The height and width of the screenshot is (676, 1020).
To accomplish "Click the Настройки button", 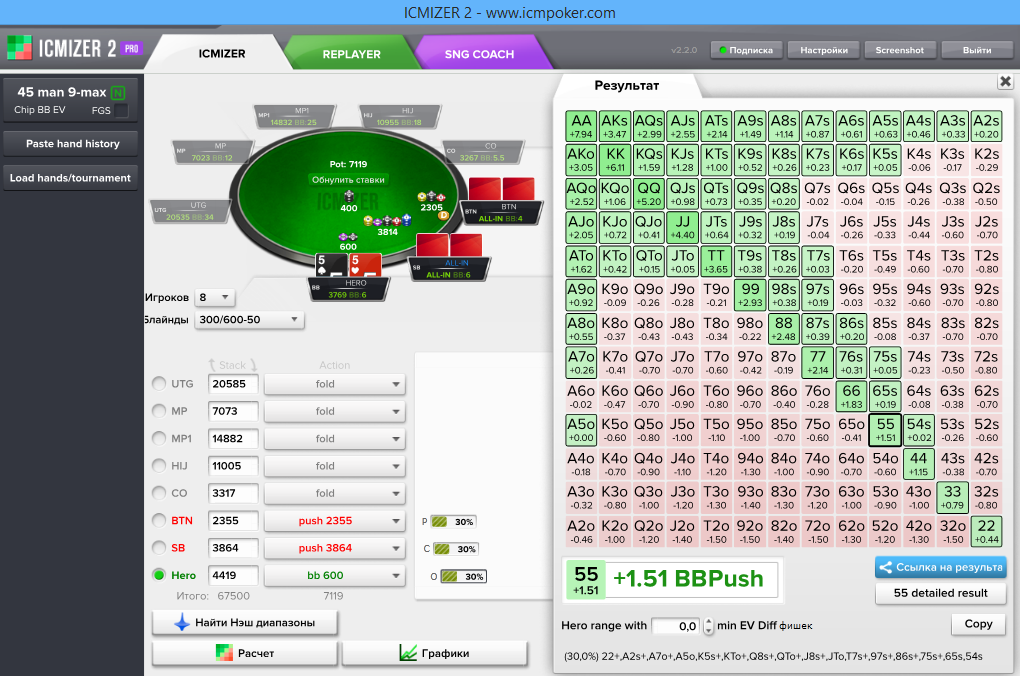I will (x=824, y=50).
